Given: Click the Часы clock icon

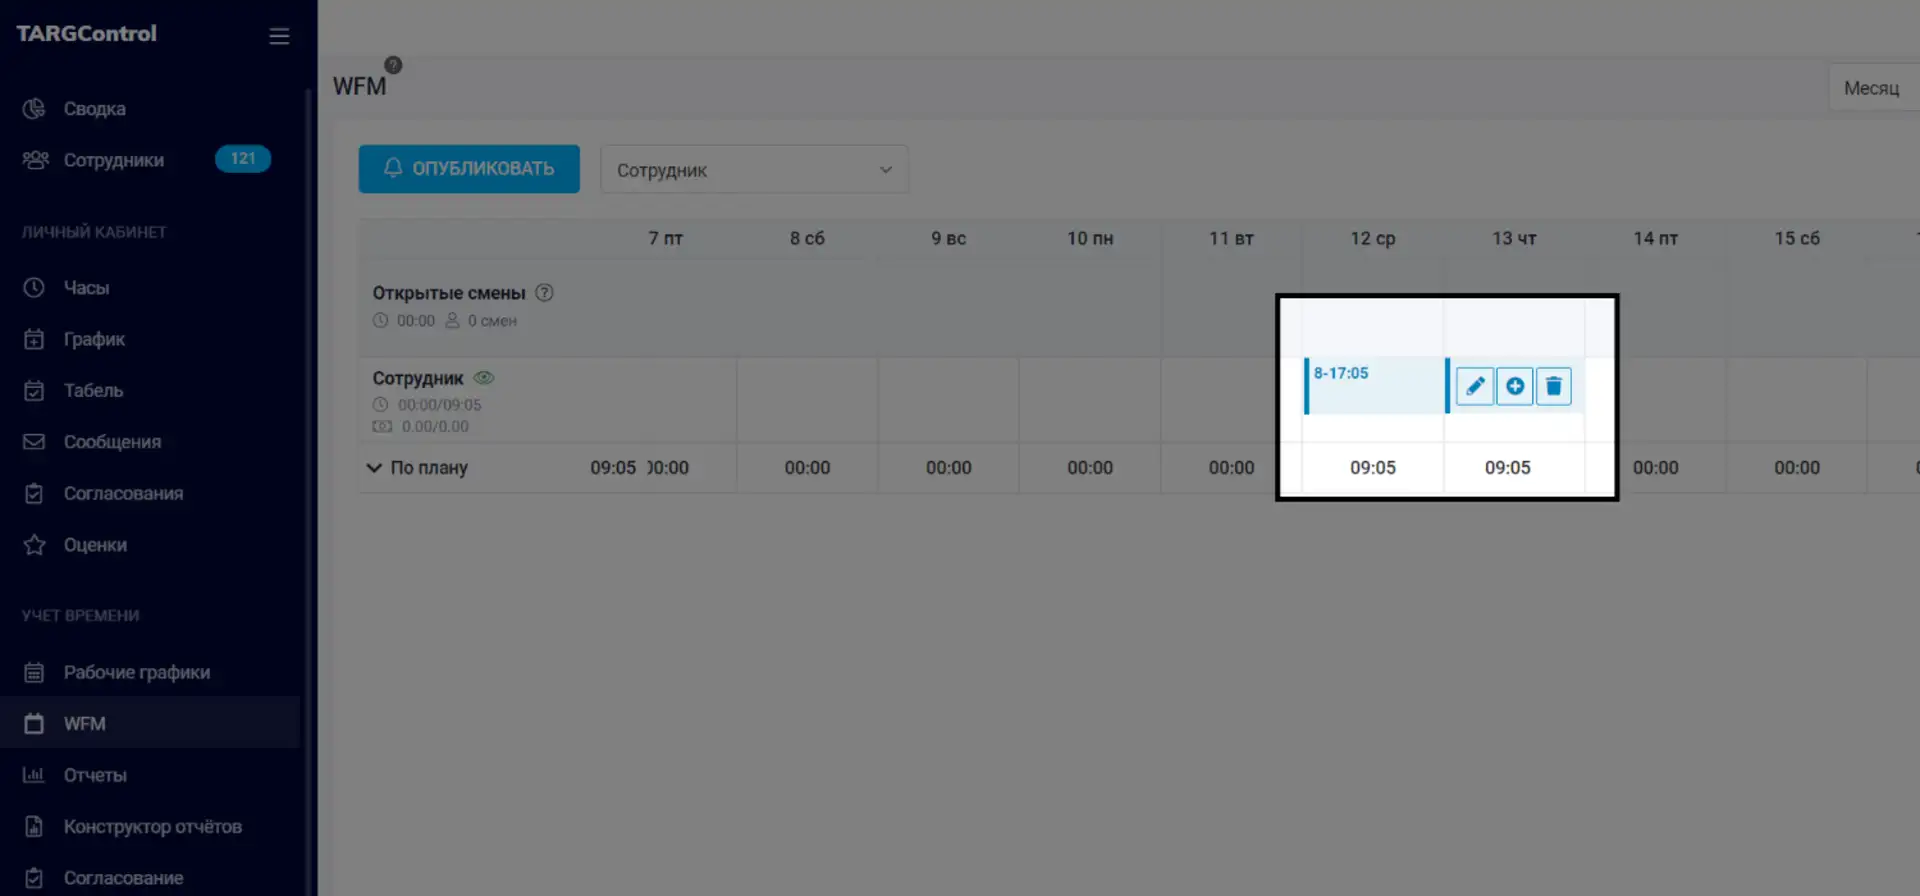Looking at the screenshot, I should coord(34,288).
